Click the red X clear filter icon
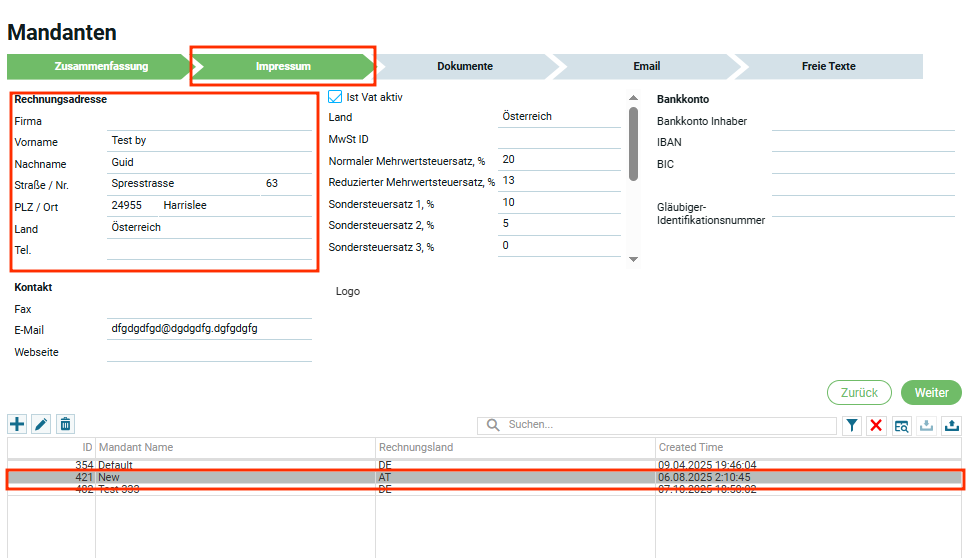 [x=876, y=425]
